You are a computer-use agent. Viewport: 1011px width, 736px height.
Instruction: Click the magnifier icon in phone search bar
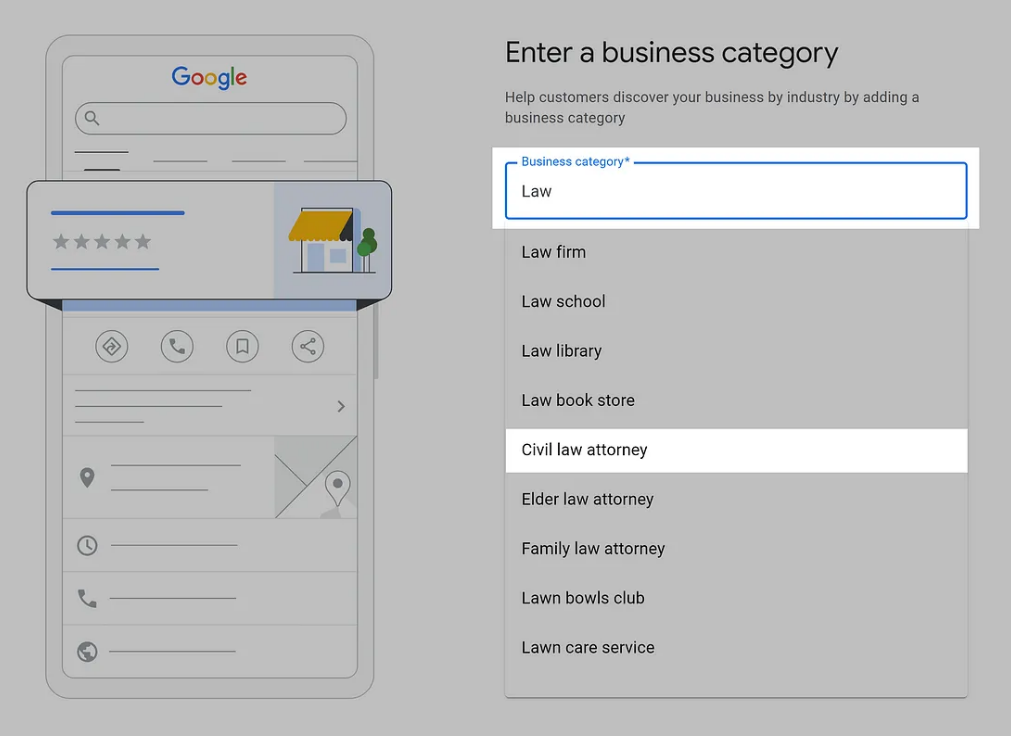point(92,118)
